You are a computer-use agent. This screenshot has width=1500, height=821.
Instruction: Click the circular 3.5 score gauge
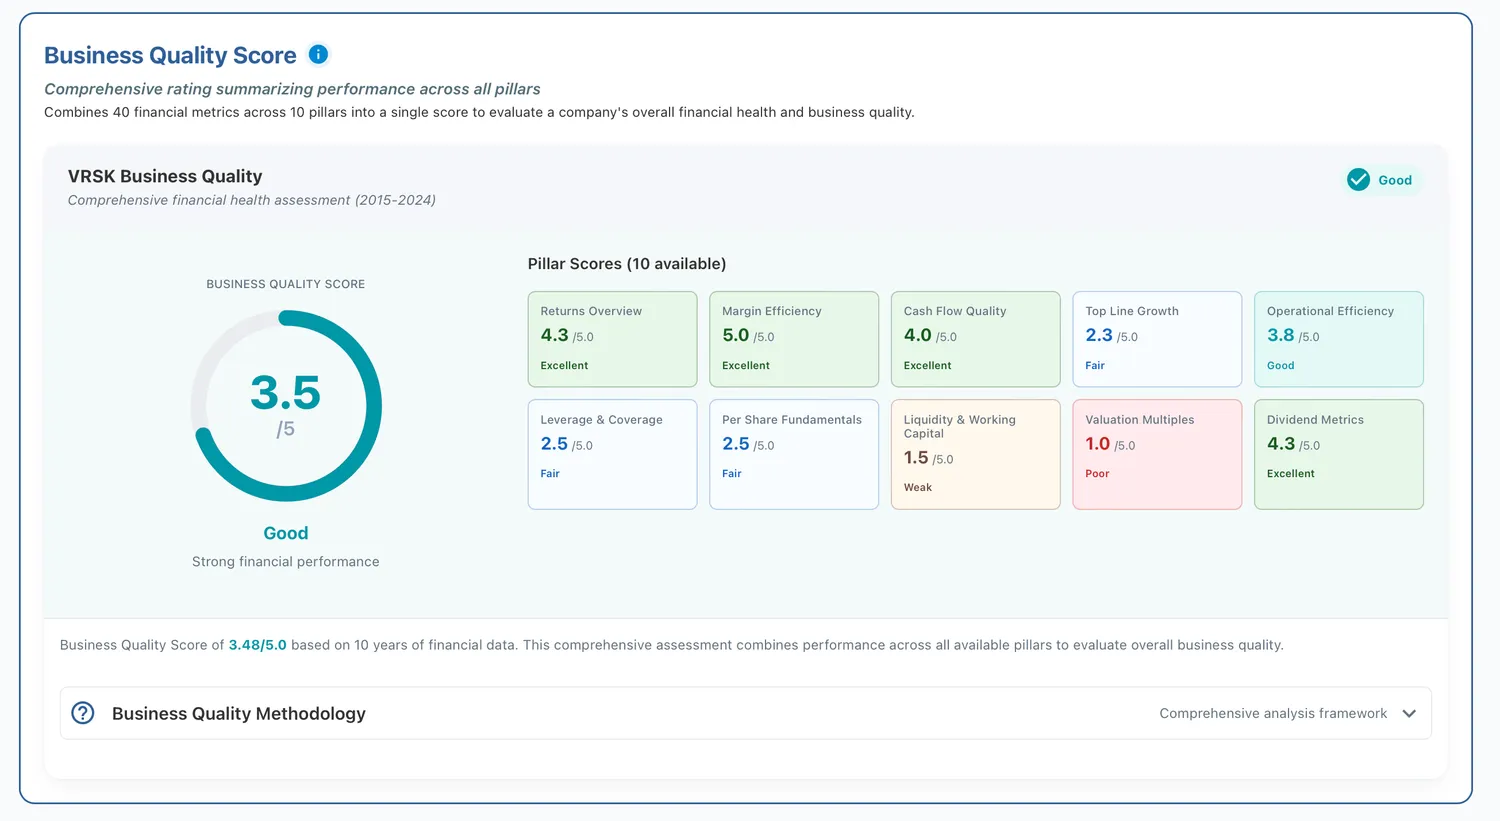(286, 406)
